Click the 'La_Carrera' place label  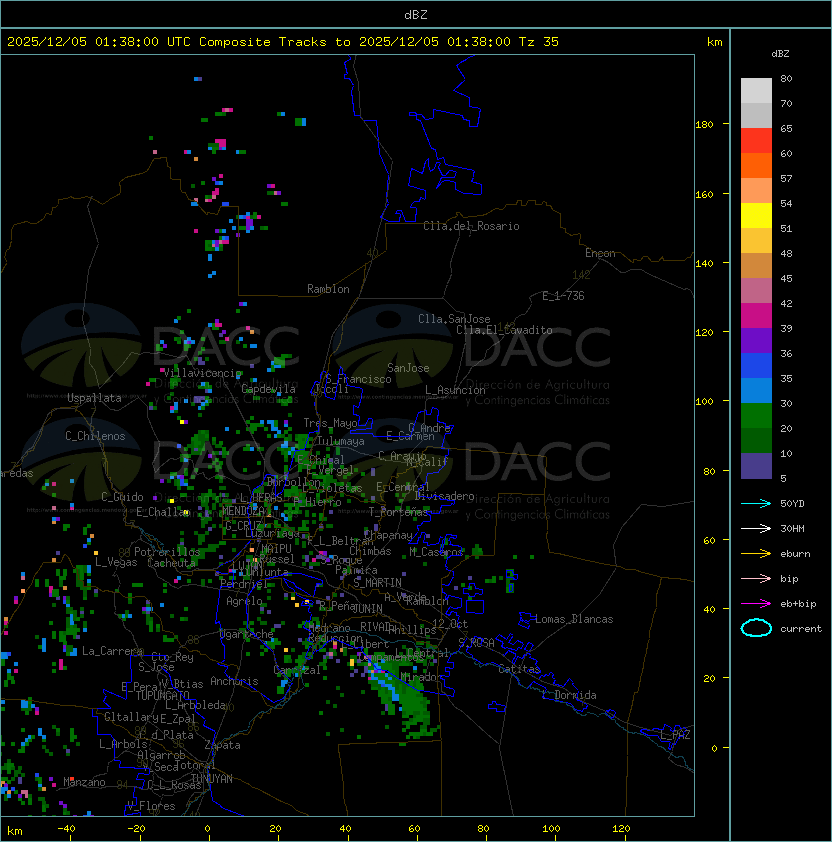[x=112, y=651]
